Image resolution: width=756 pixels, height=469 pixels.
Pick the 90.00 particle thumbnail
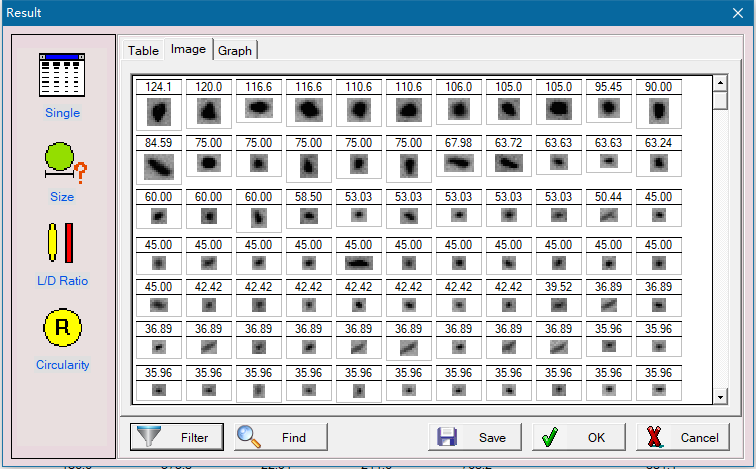click(x=658, y=110)
